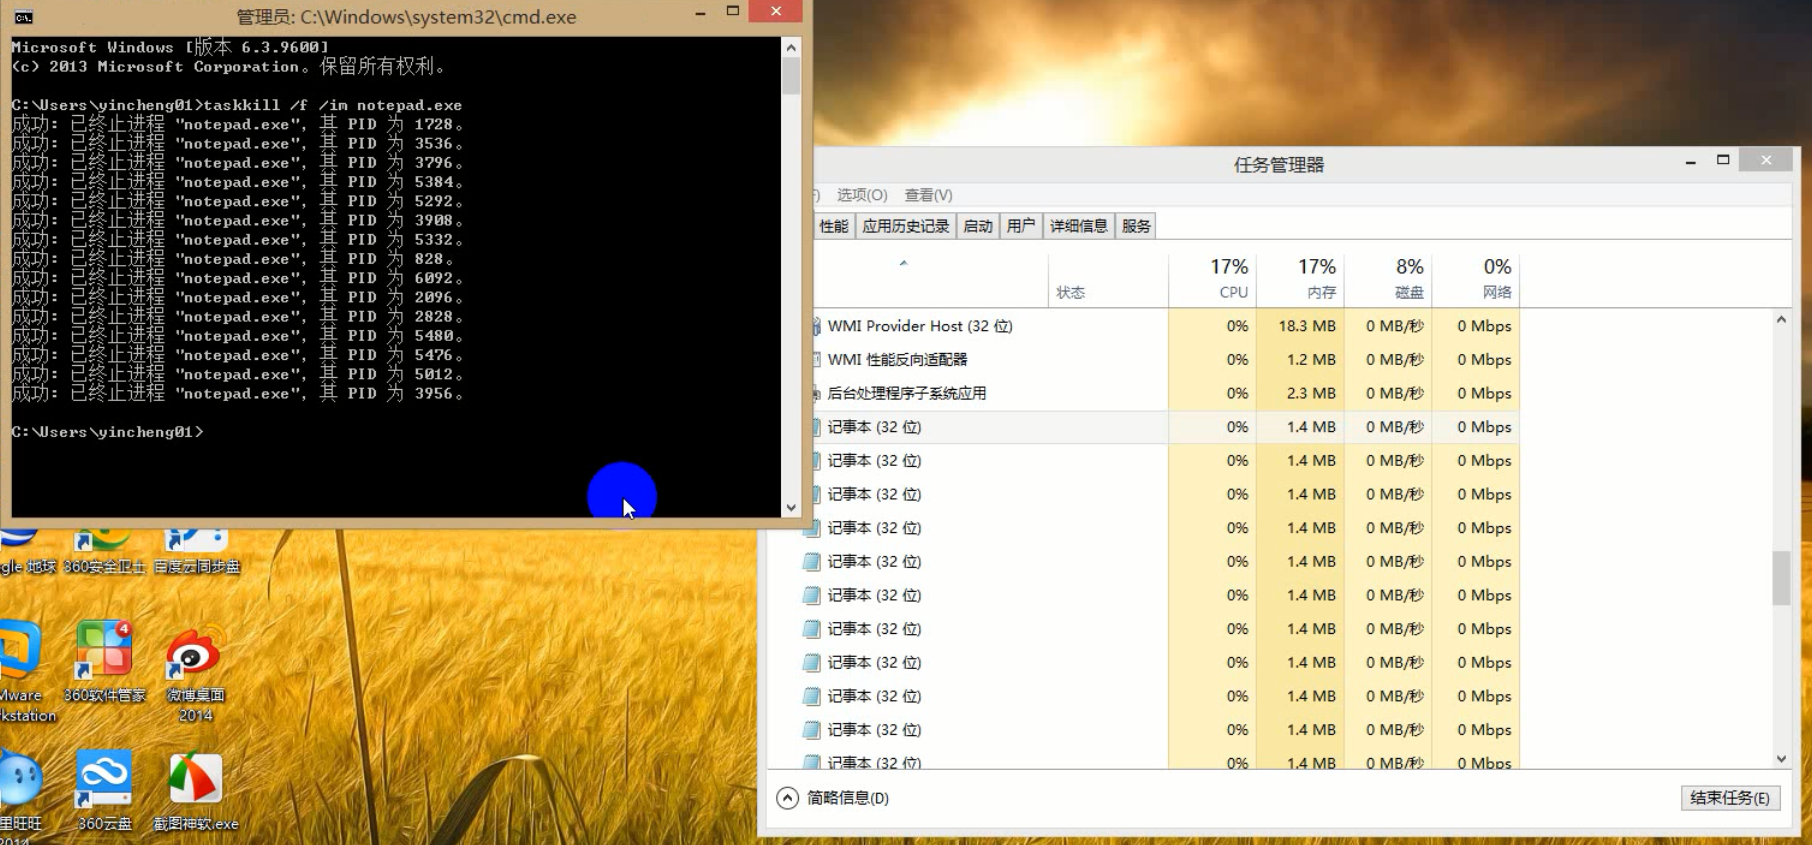Launch 截图神软.exe from the desktop
The image size is (1812, 845).
pyautogui.click(x=195, y=790)
